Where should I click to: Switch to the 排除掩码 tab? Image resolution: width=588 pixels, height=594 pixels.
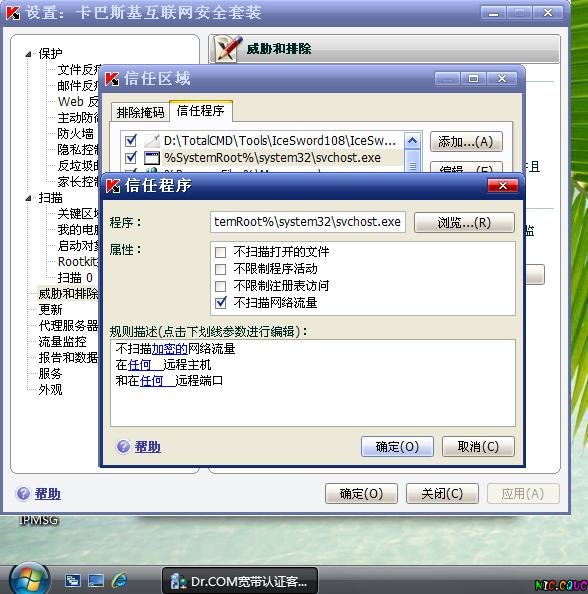coord(140,112)
